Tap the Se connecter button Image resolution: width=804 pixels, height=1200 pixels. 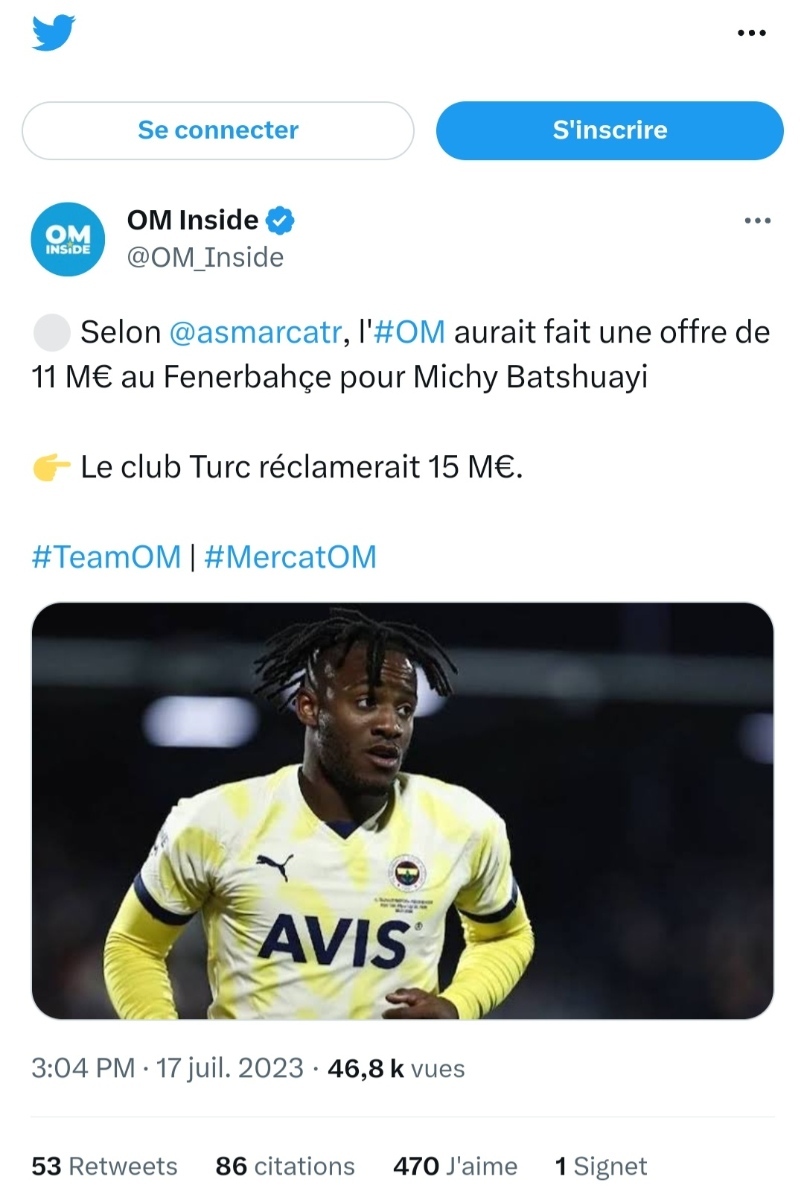pyautogui.click(x=218, y=130)
